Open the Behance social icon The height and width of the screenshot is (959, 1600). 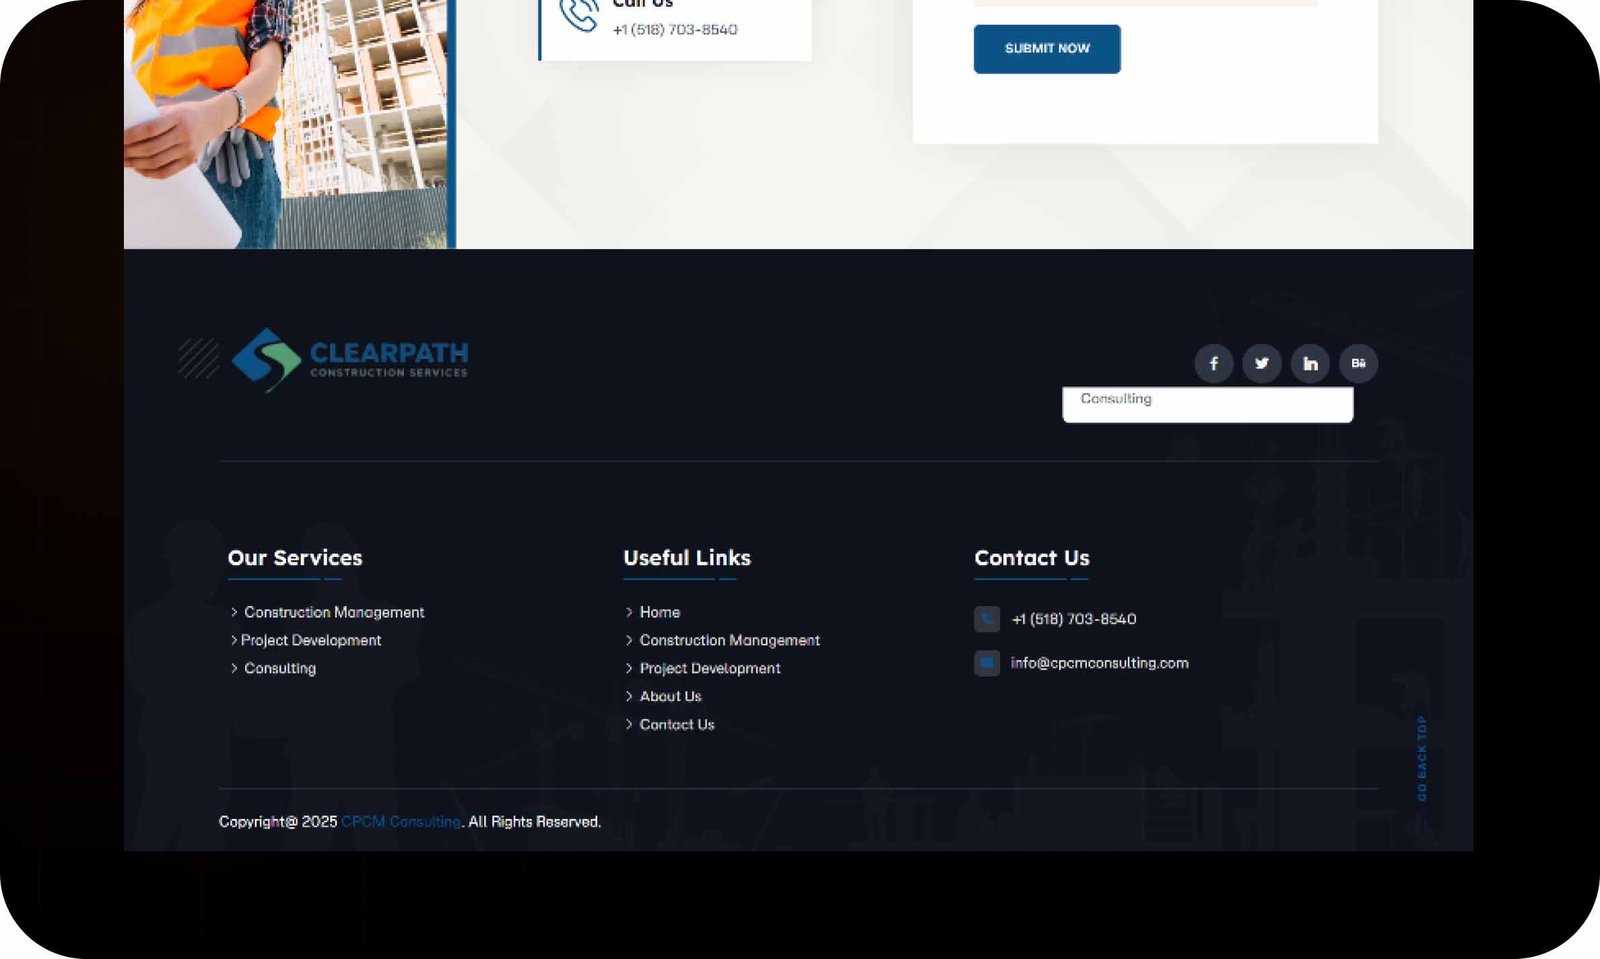tap(1358, 363)
